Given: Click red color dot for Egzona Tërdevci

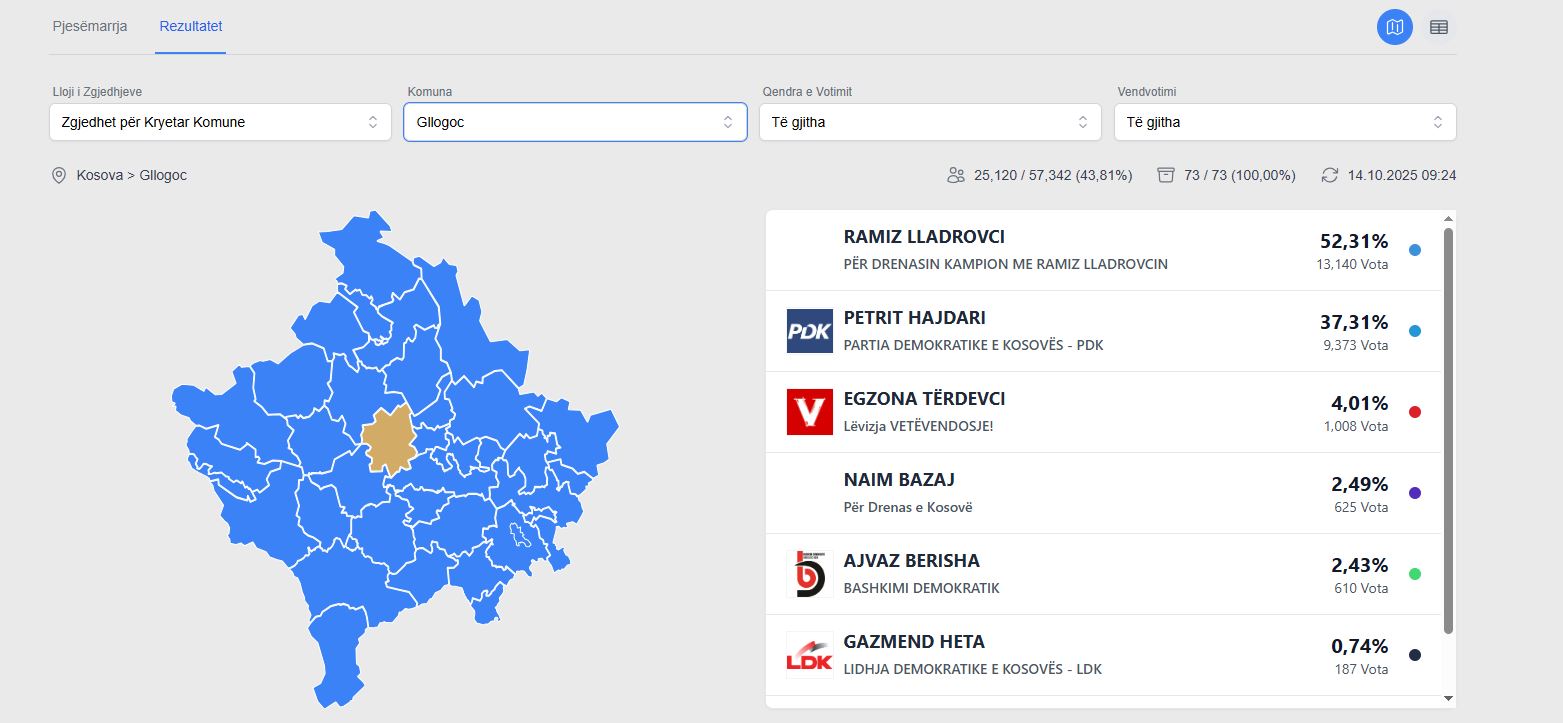Looking at the screenshot, I should tap(1414, 412).
